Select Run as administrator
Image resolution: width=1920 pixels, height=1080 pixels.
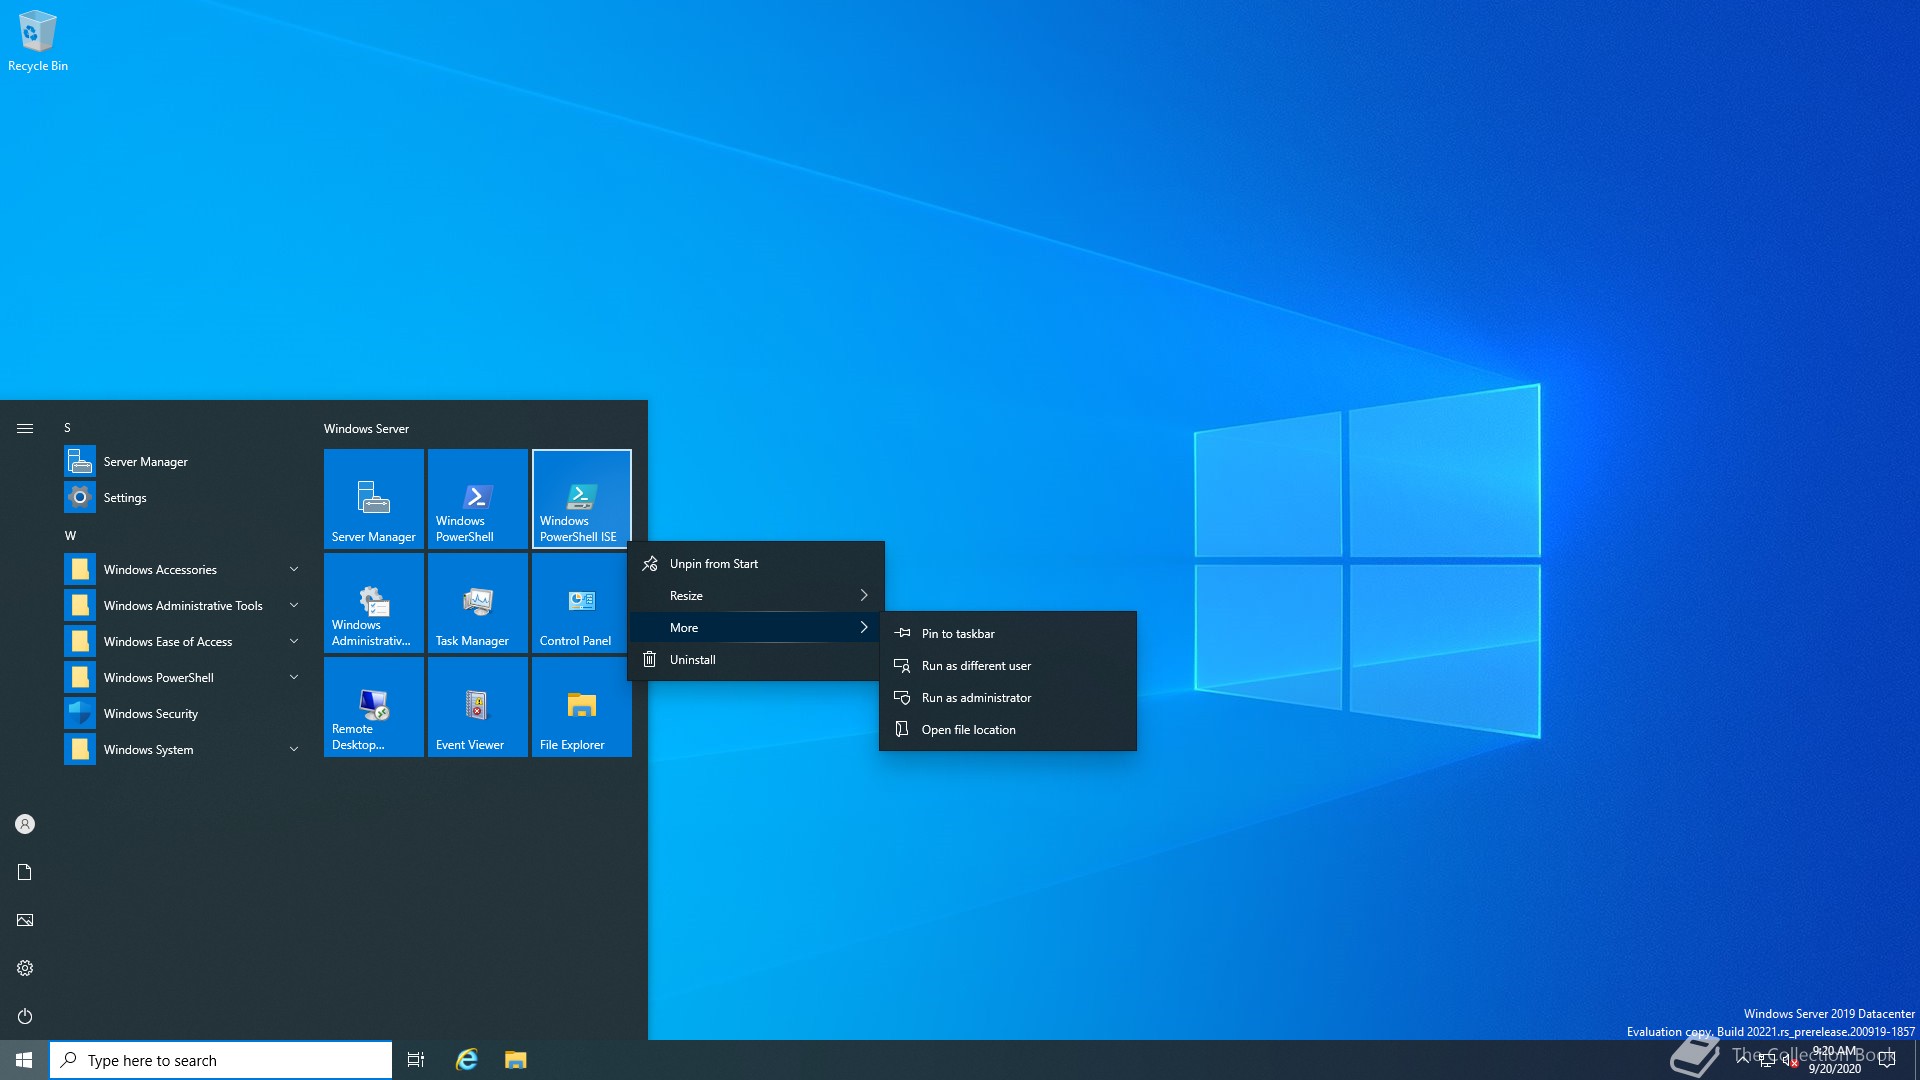[x=975, y=698]
